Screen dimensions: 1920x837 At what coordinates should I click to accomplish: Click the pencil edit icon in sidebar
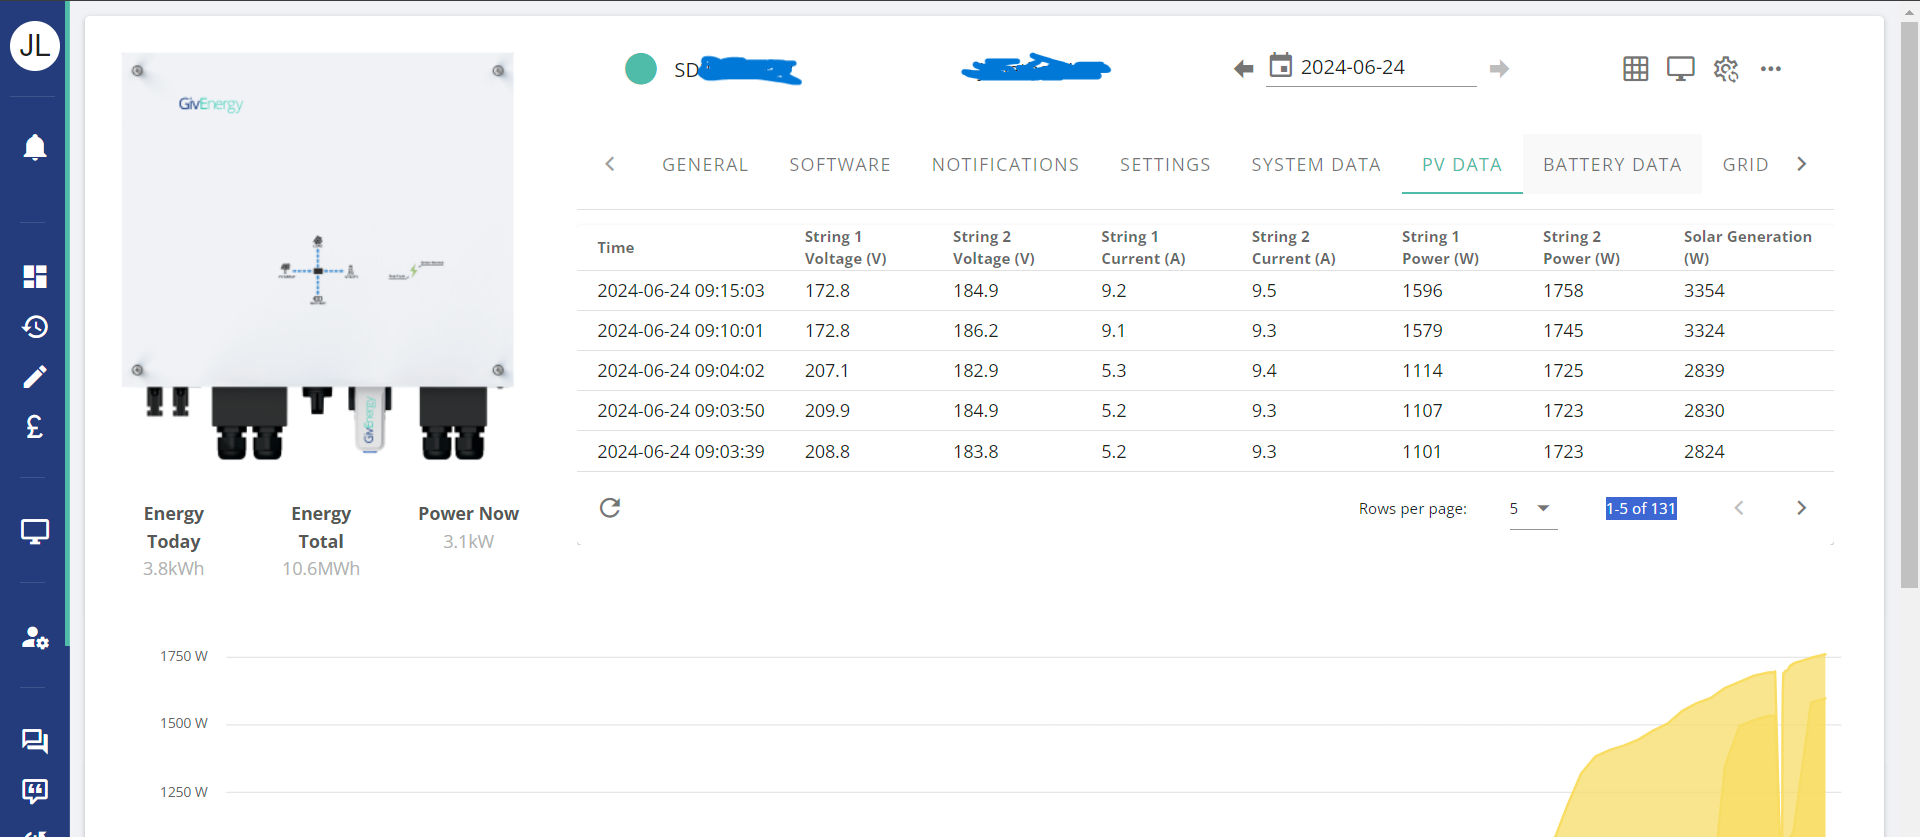(x=35, y=377)
